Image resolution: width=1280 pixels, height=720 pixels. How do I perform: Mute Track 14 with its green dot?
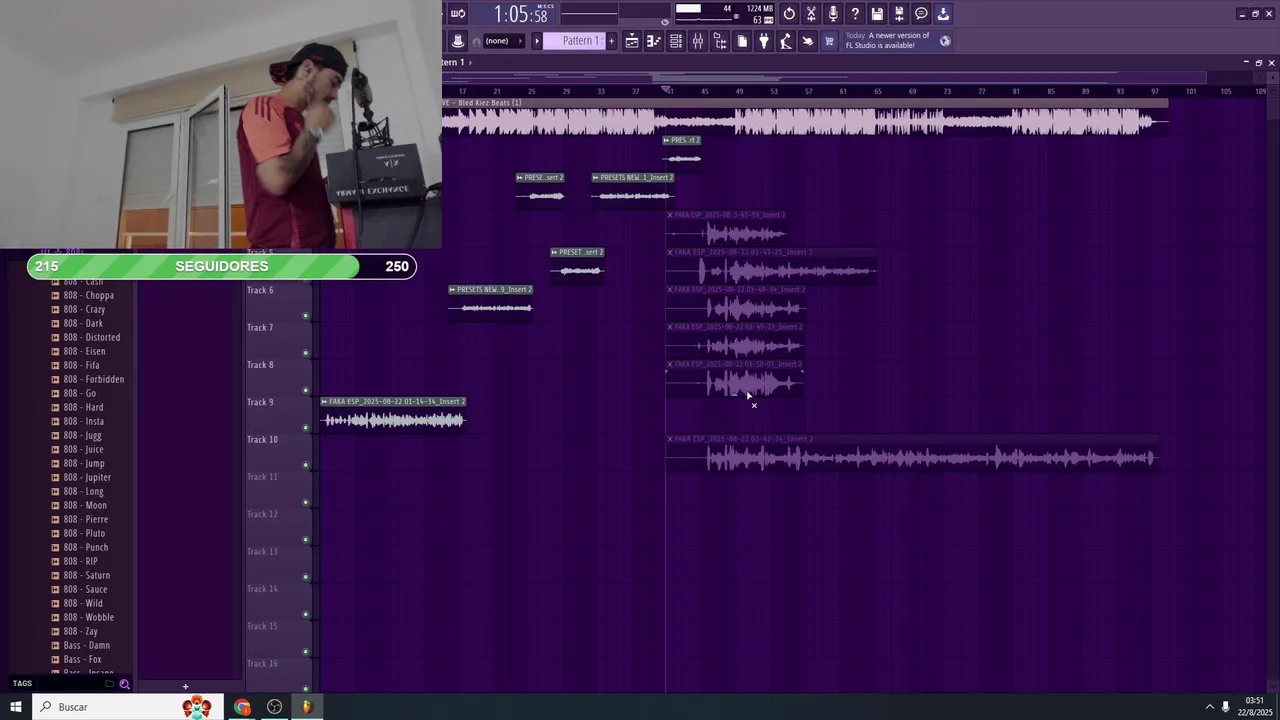(x=305, y=615)
